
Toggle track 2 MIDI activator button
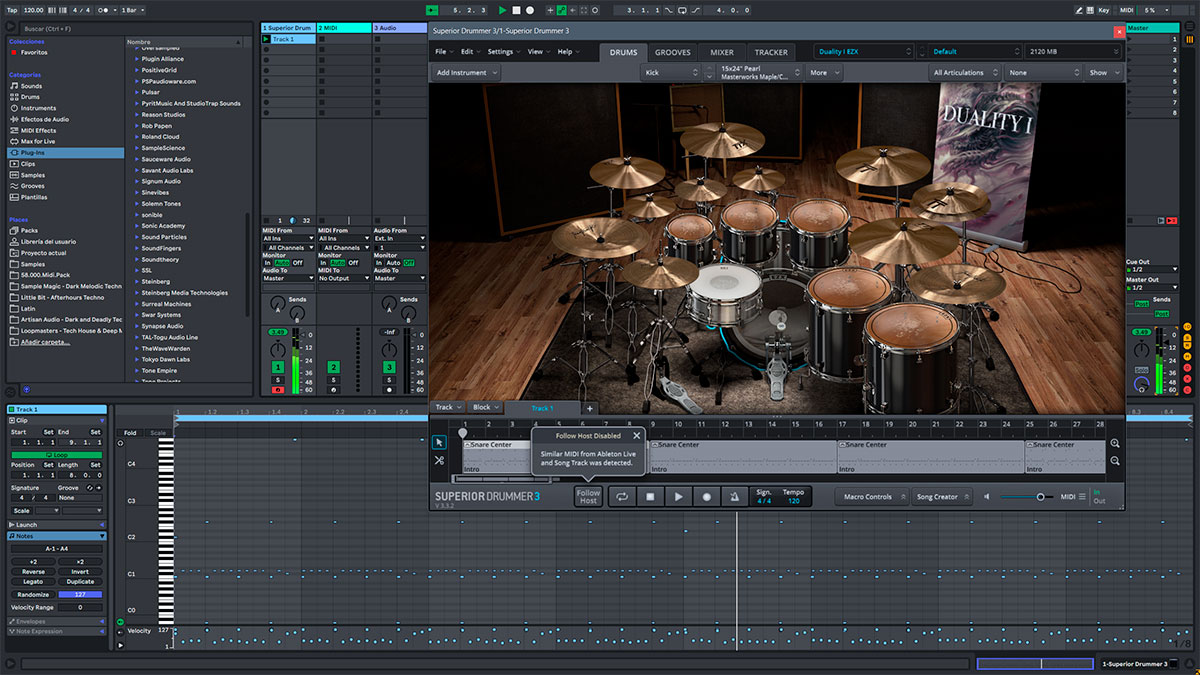(333, 368)
